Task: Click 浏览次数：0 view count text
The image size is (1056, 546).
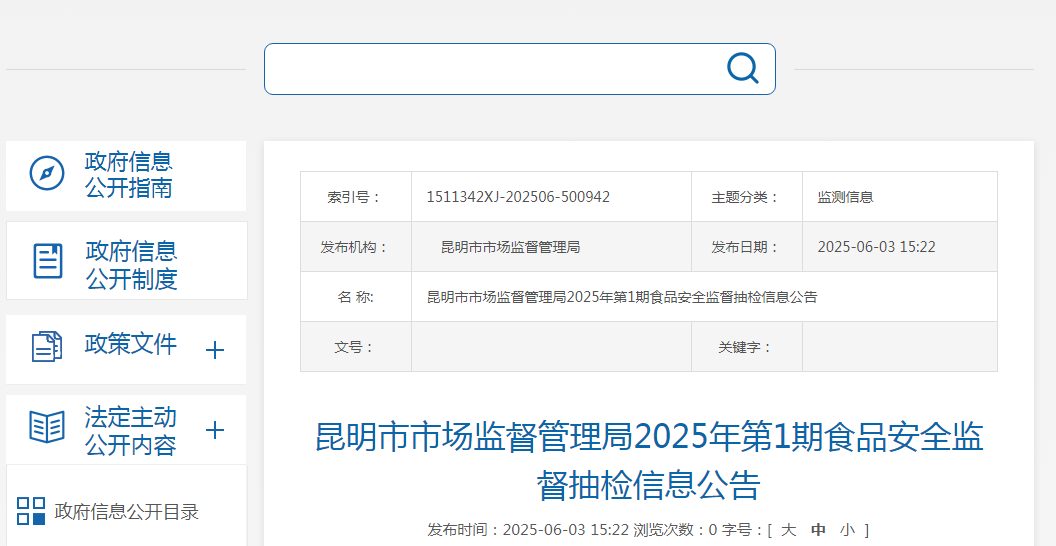Action: coord(675,530)
